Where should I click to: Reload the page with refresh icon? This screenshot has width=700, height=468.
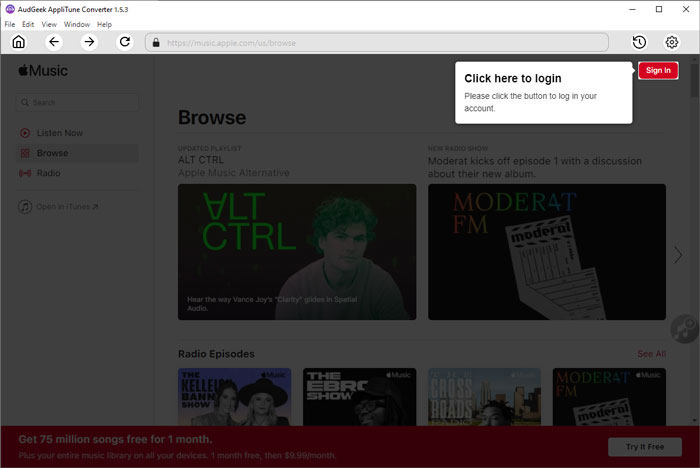125,42
